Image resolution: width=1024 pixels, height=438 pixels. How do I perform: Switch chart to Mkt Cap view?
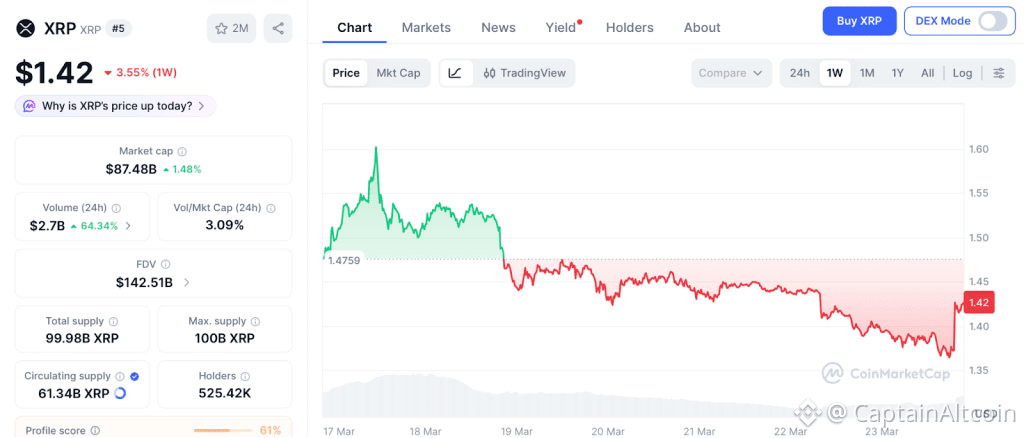[398, 73]
